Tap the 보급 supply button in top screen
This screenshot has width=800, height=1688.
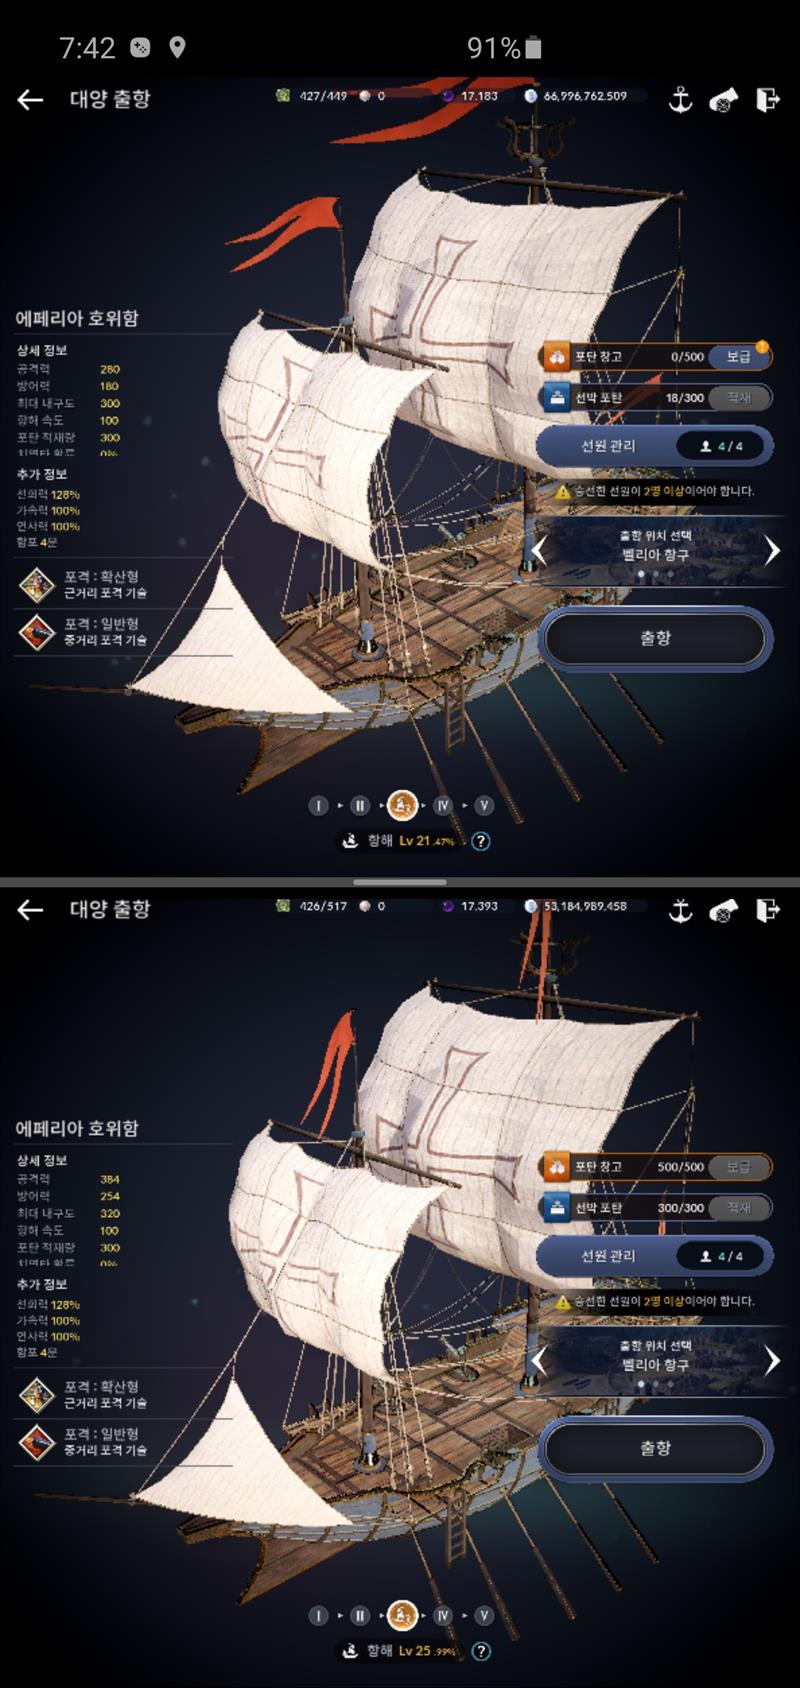[739, 356]
